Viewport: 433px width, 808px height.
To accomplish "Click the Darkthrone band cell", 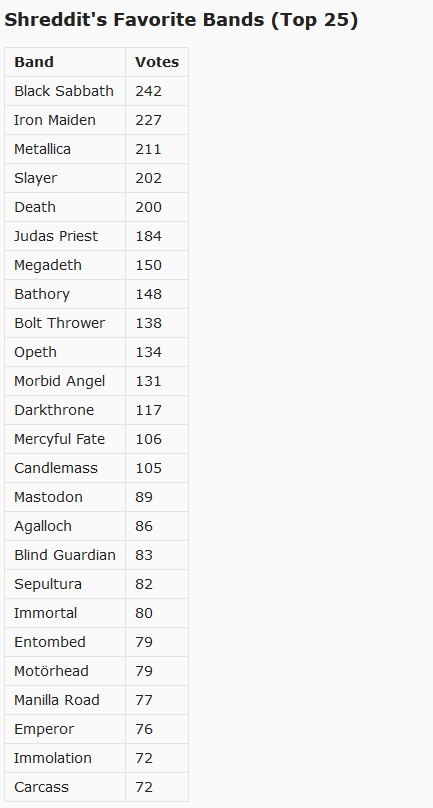I will pyautogui.click(x=65, y=410).
